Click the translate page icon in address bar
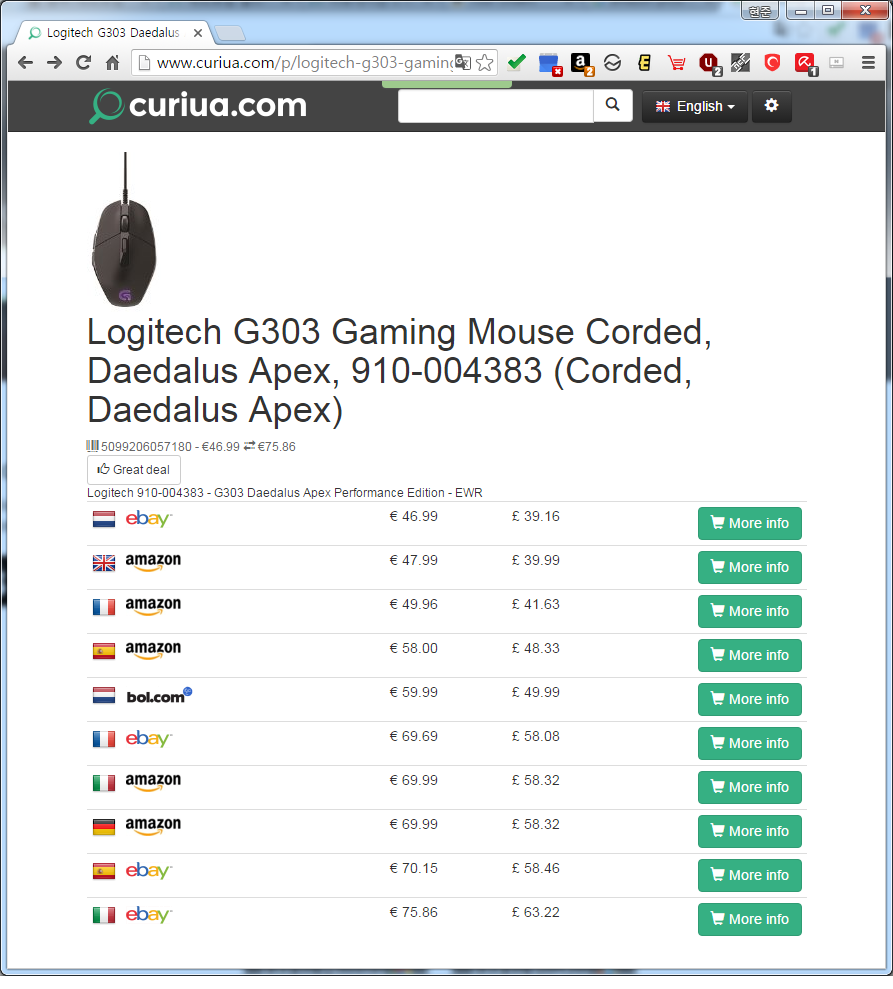 click(x=462, y=63)
